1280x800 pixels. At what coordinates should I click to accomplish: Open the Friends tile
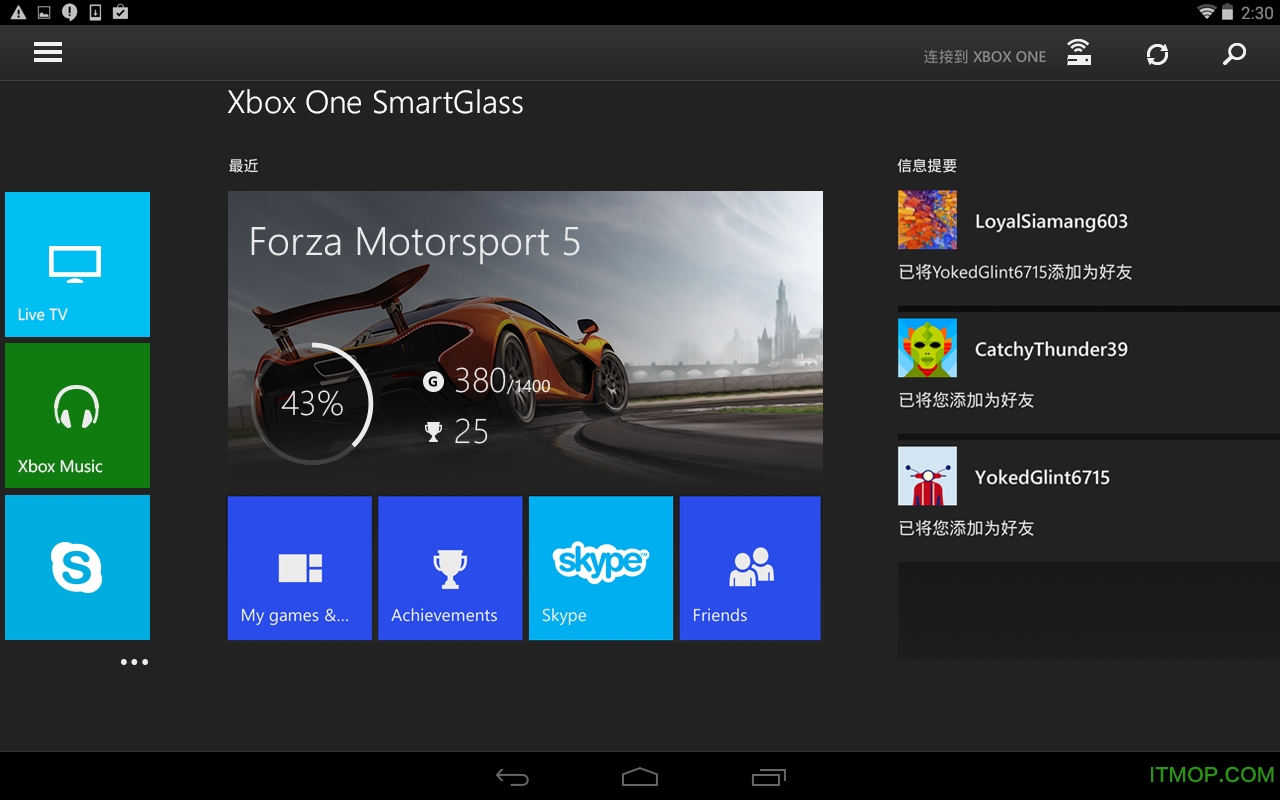click(x=750, y=568)
